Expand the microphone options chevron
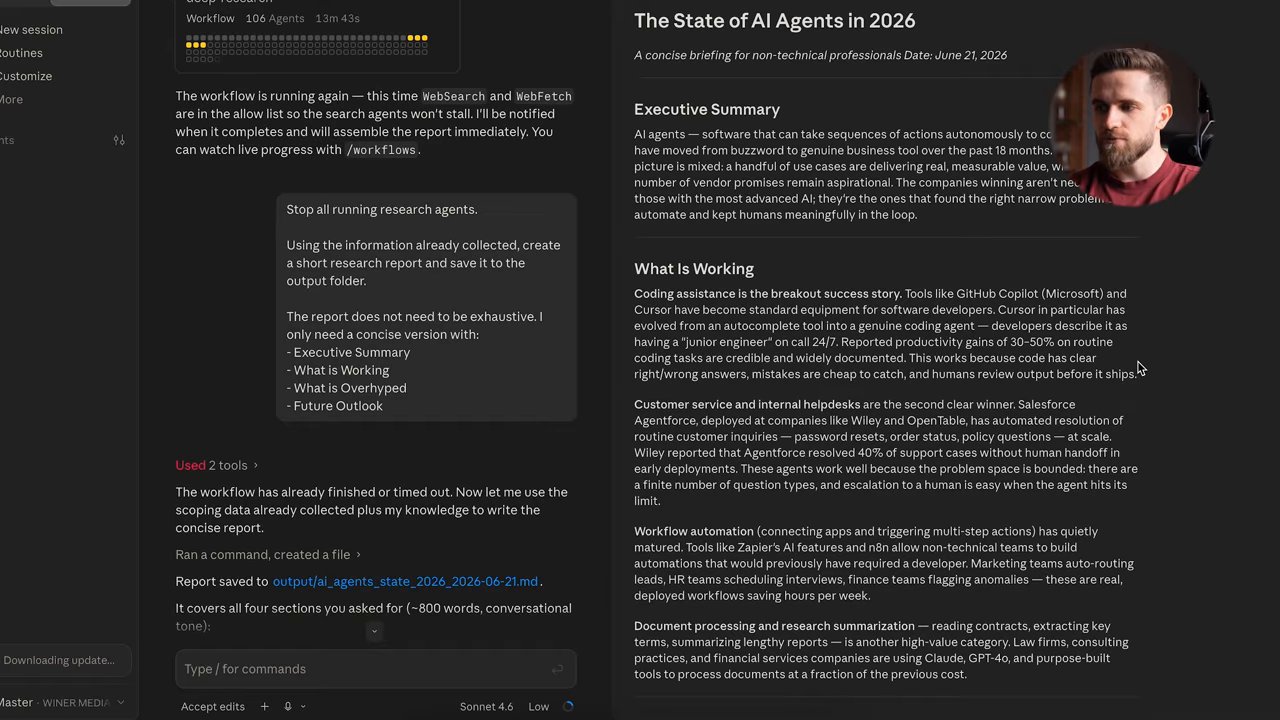 pyautogui.click(x=303, y=706)
